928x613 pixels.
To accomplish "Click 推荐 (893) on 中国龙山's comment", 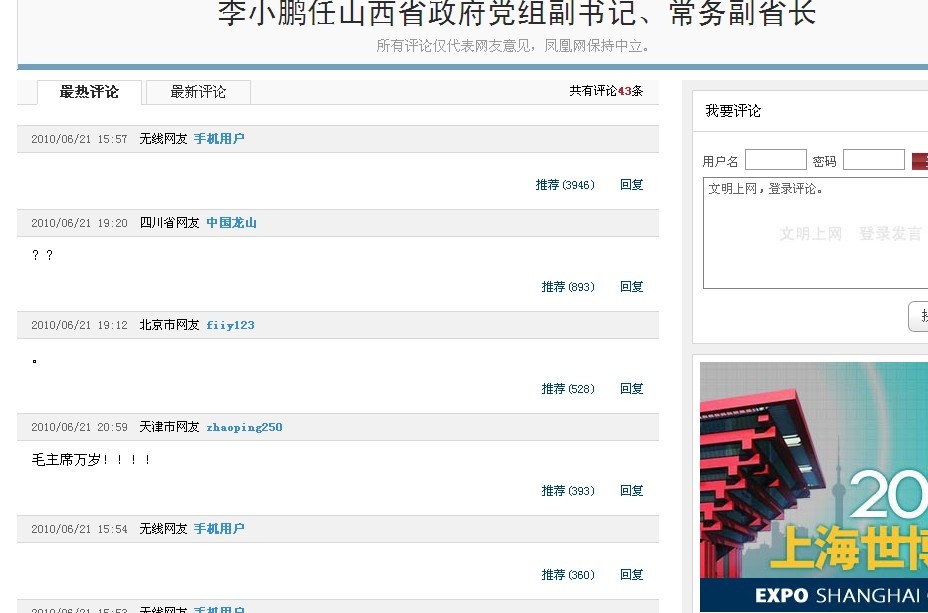I will pos(567,287).
